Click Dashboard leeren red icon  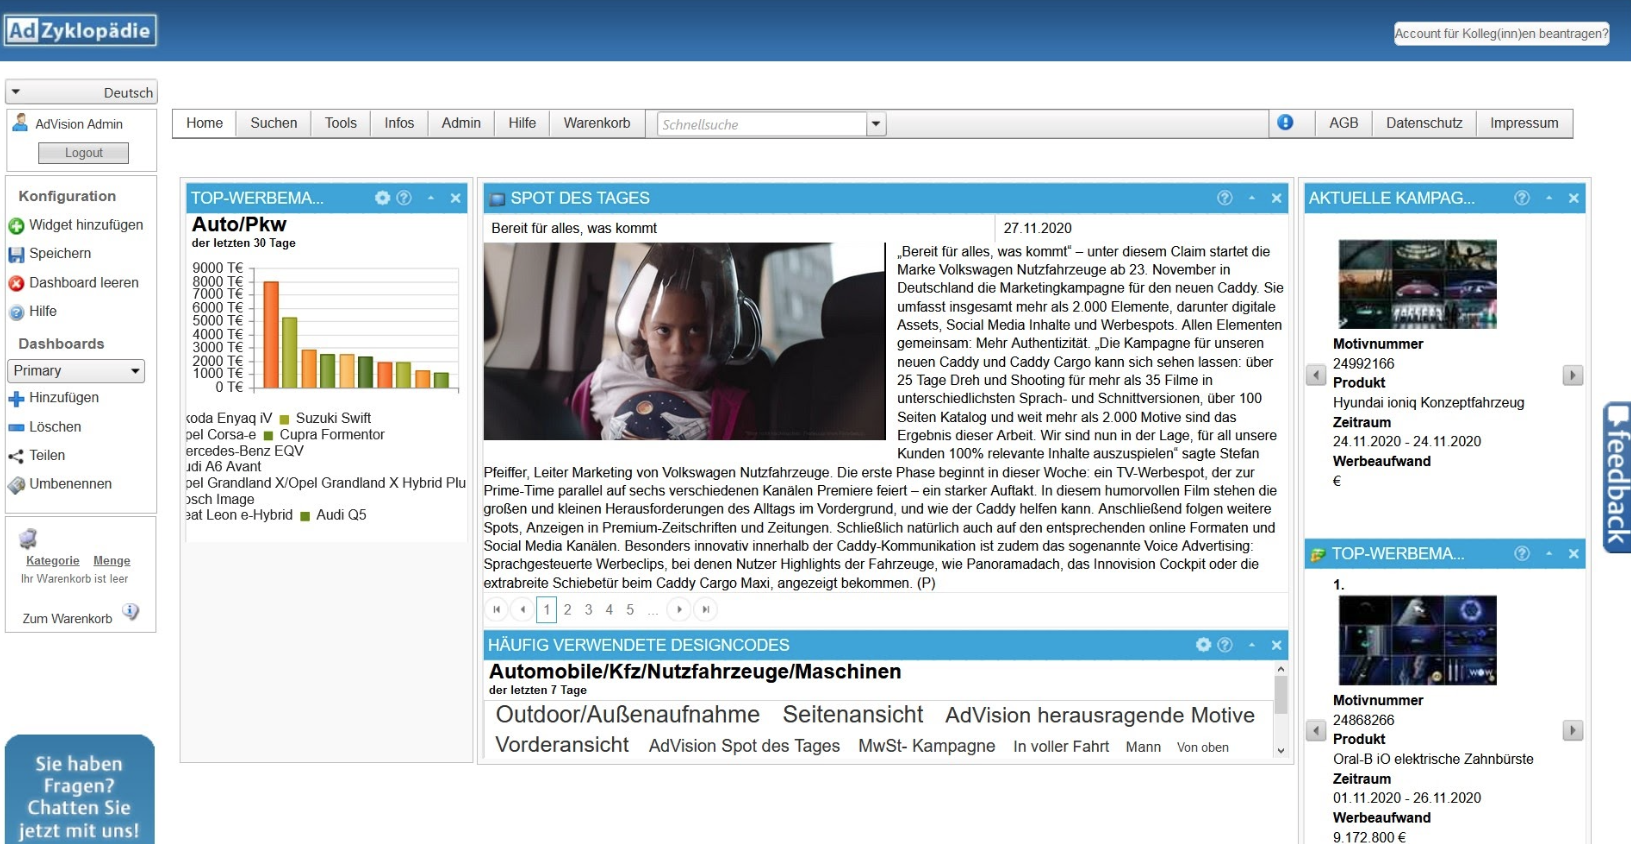pos(16,284)
